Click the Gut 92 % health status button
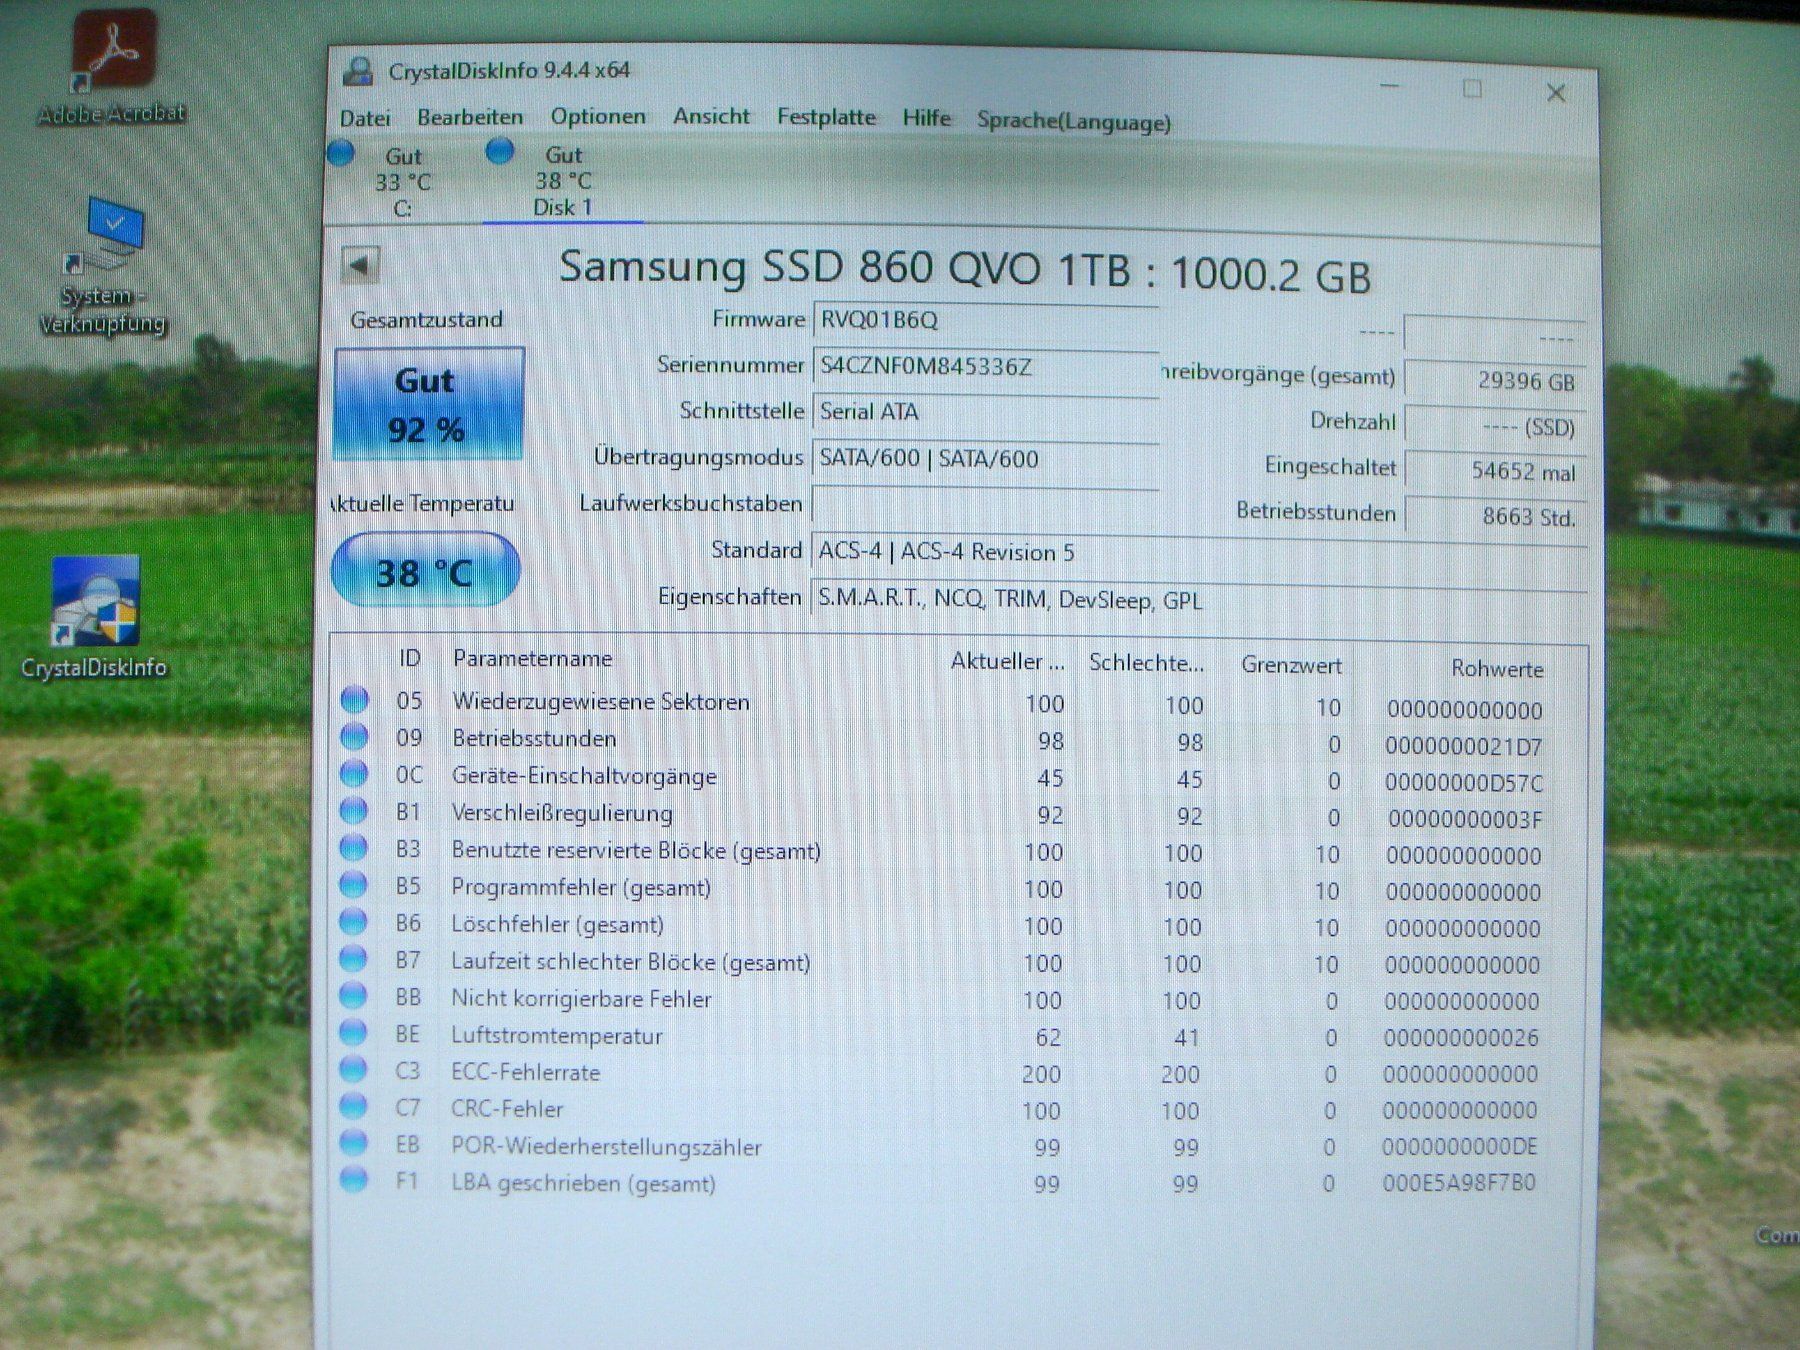This screenshot has height=1350, width=1800. point(429,404)
